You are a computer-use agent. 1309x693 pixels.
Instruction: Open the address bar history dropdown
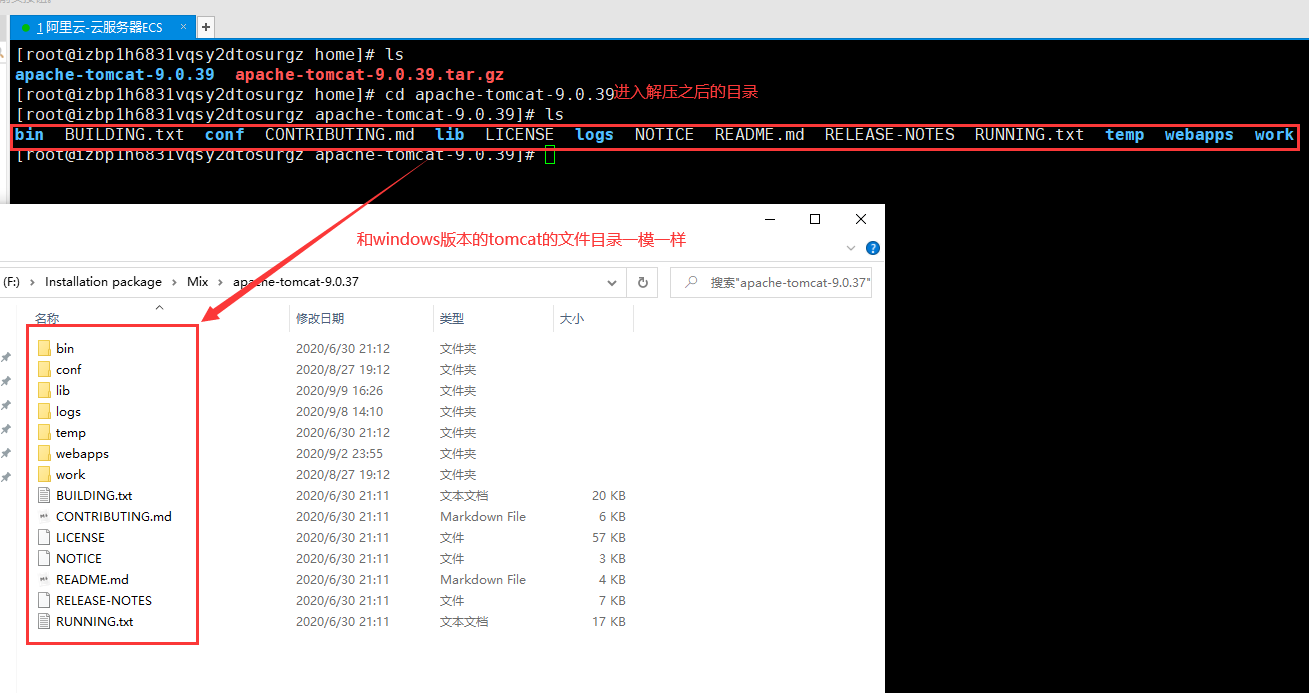613,282
